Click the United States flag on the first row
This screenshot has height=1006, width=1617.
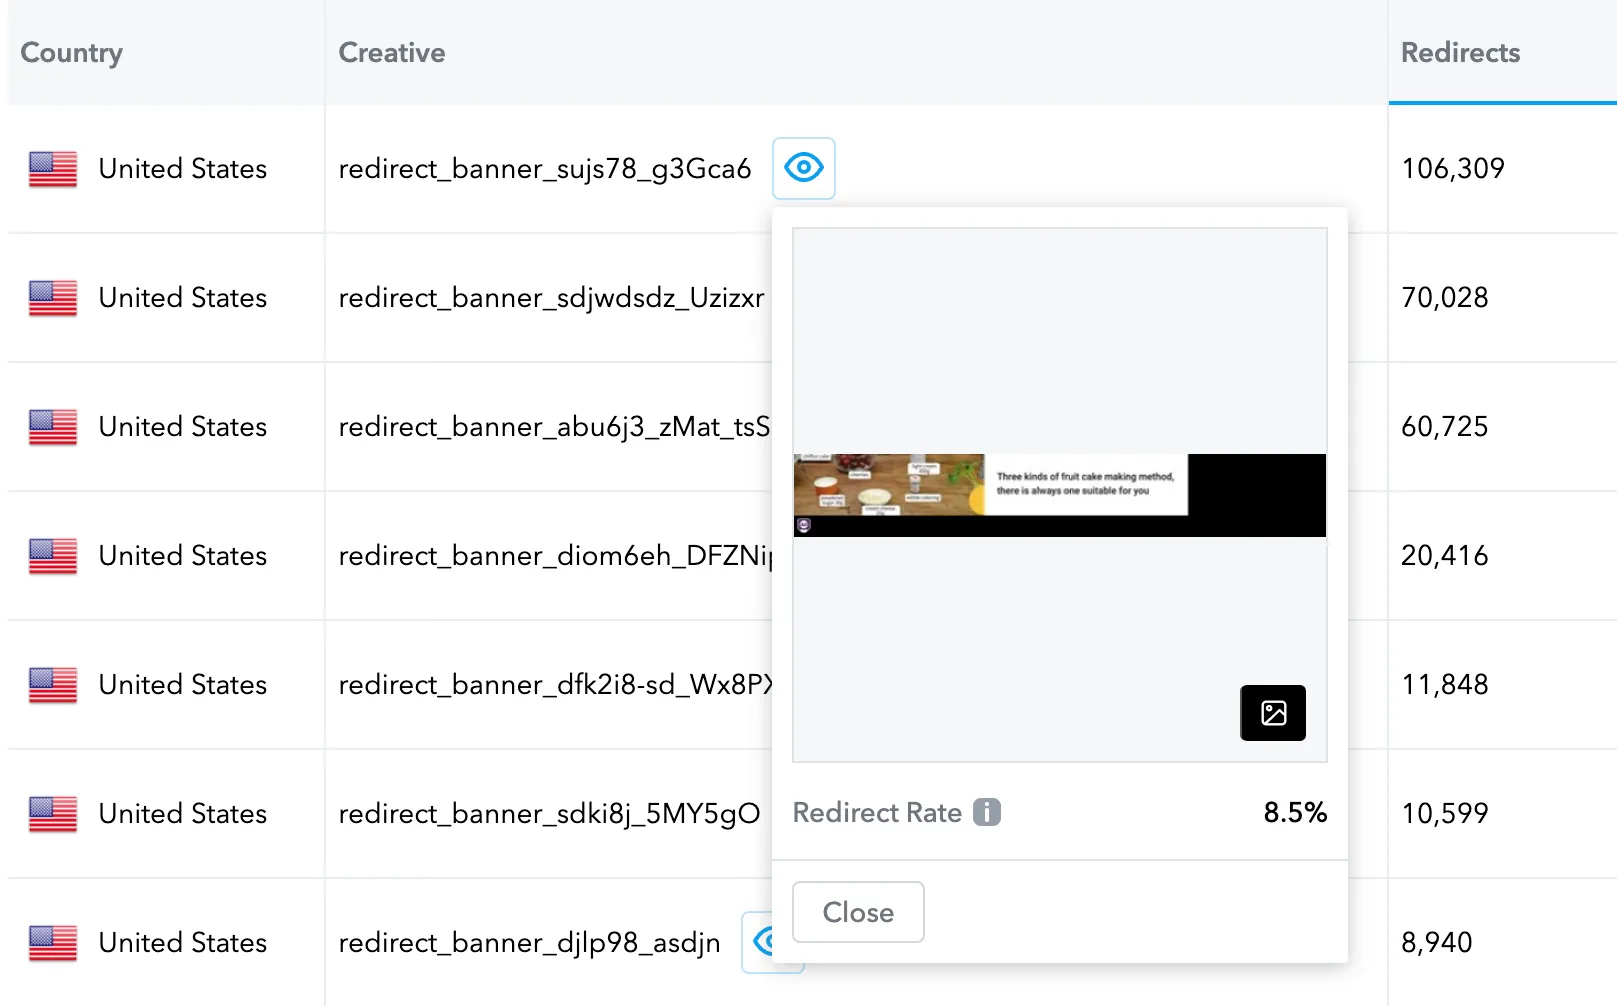(52, 168)
